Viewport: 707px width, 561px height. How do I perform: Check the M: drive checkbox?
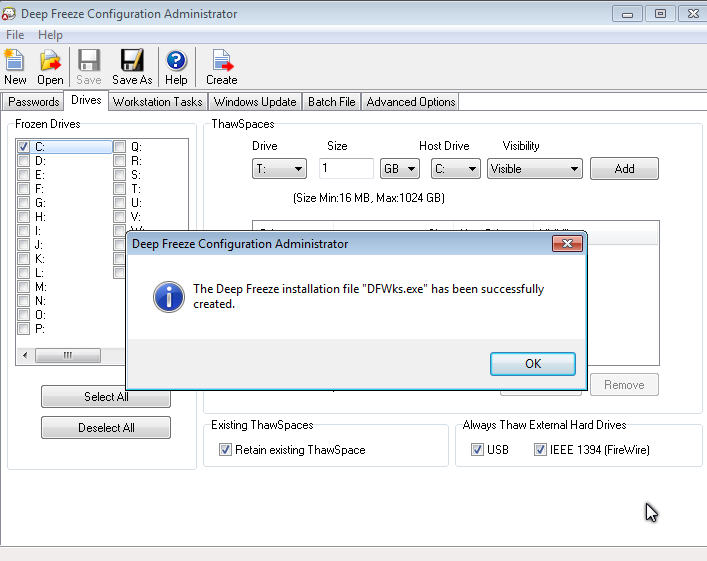(23, 286)
